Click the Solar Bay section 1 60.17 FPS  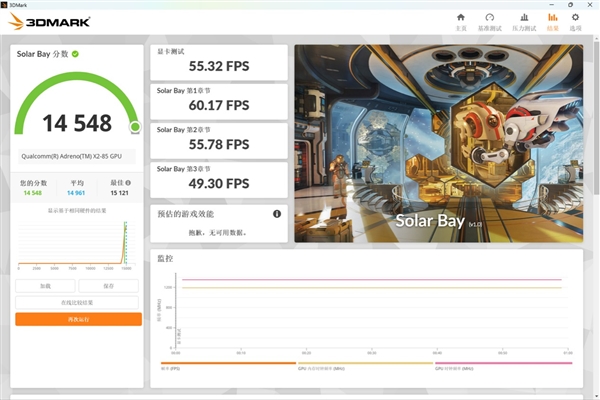[x=219, y=105]
